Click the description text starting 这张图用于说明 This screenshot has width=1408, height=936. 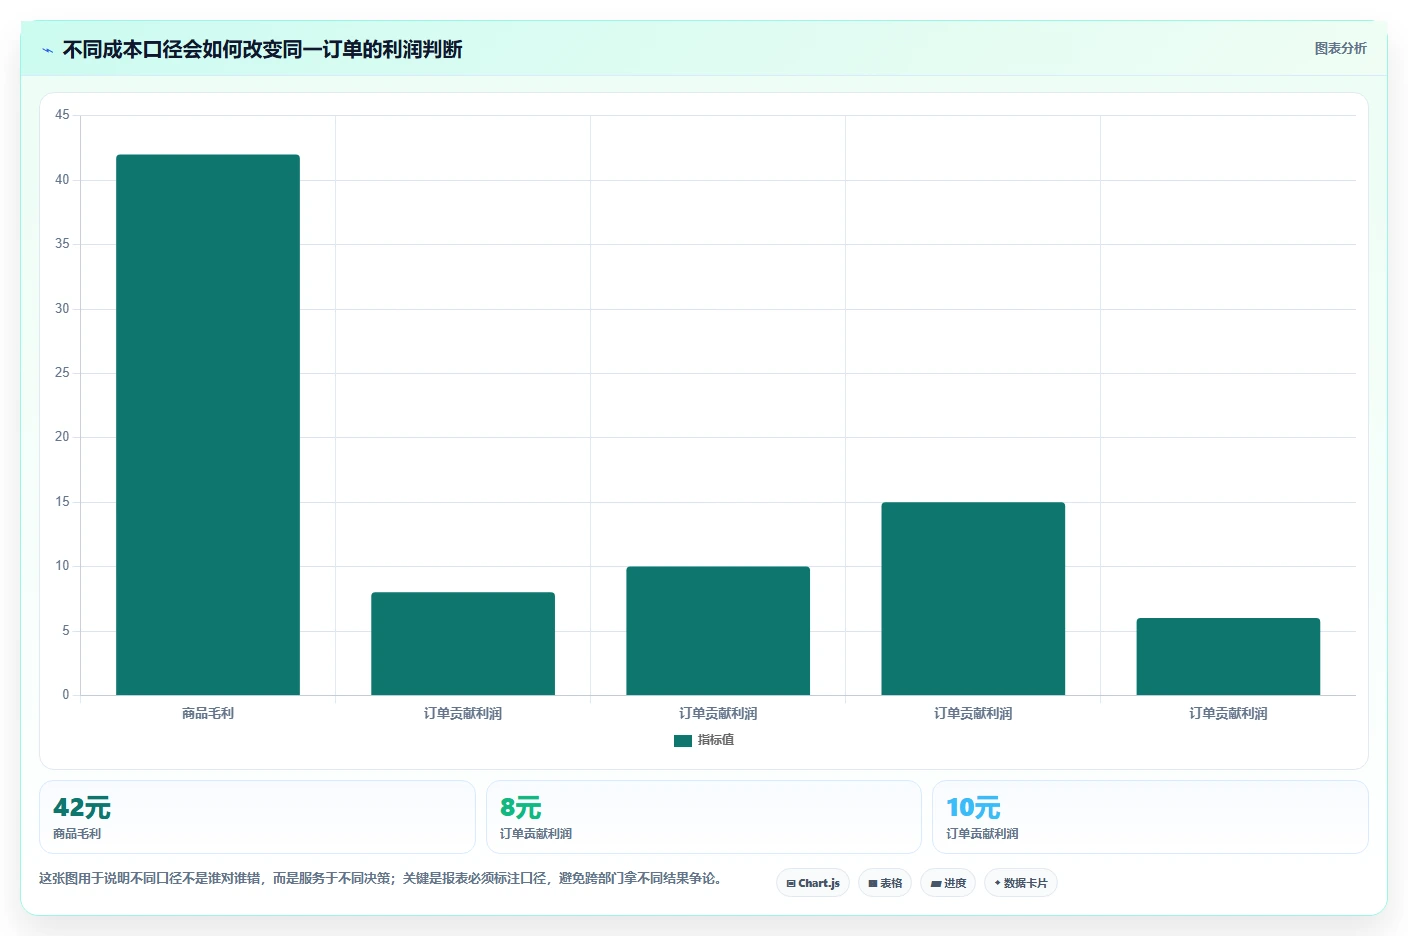click(x=380, y=878)
